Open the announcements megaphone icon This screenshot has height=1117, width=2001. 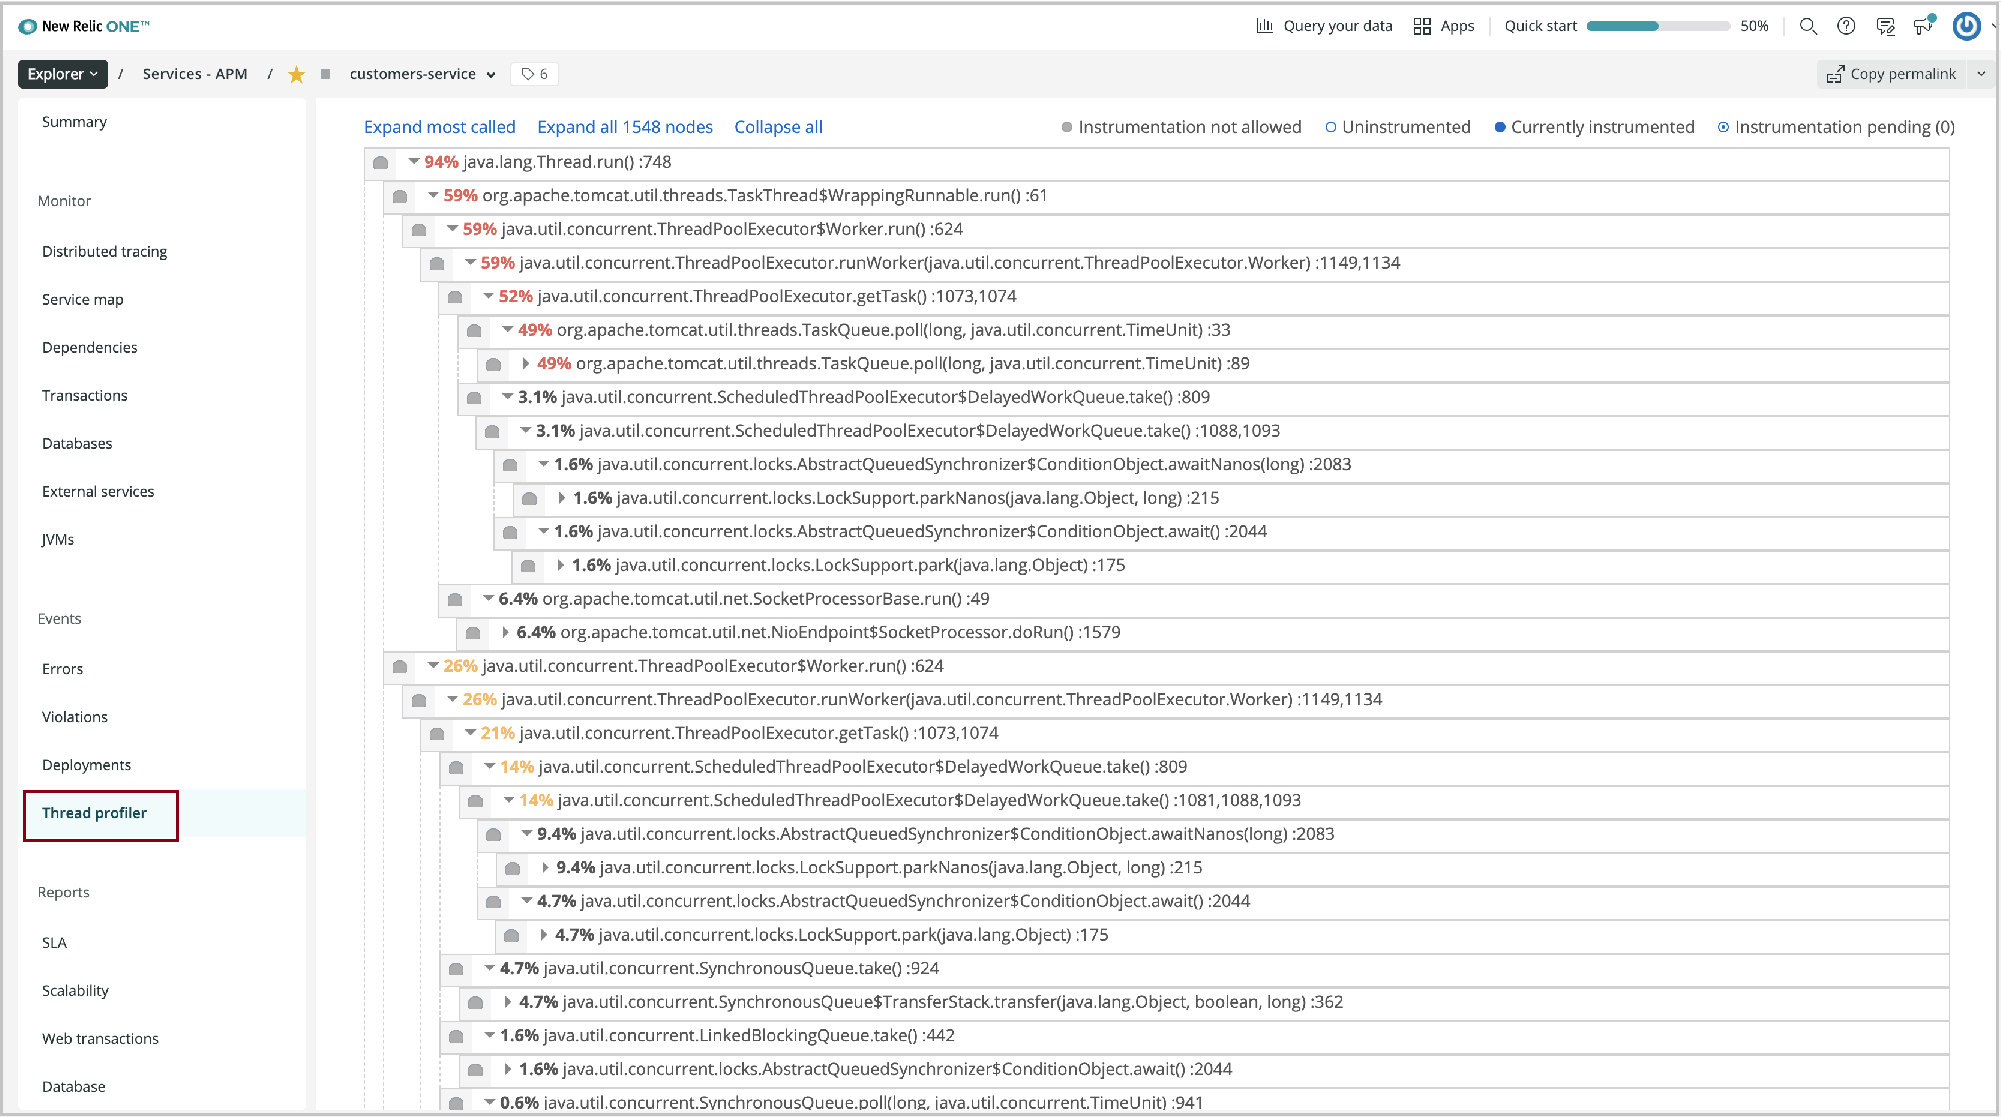pyautogui.click(x=1923, y=26)
